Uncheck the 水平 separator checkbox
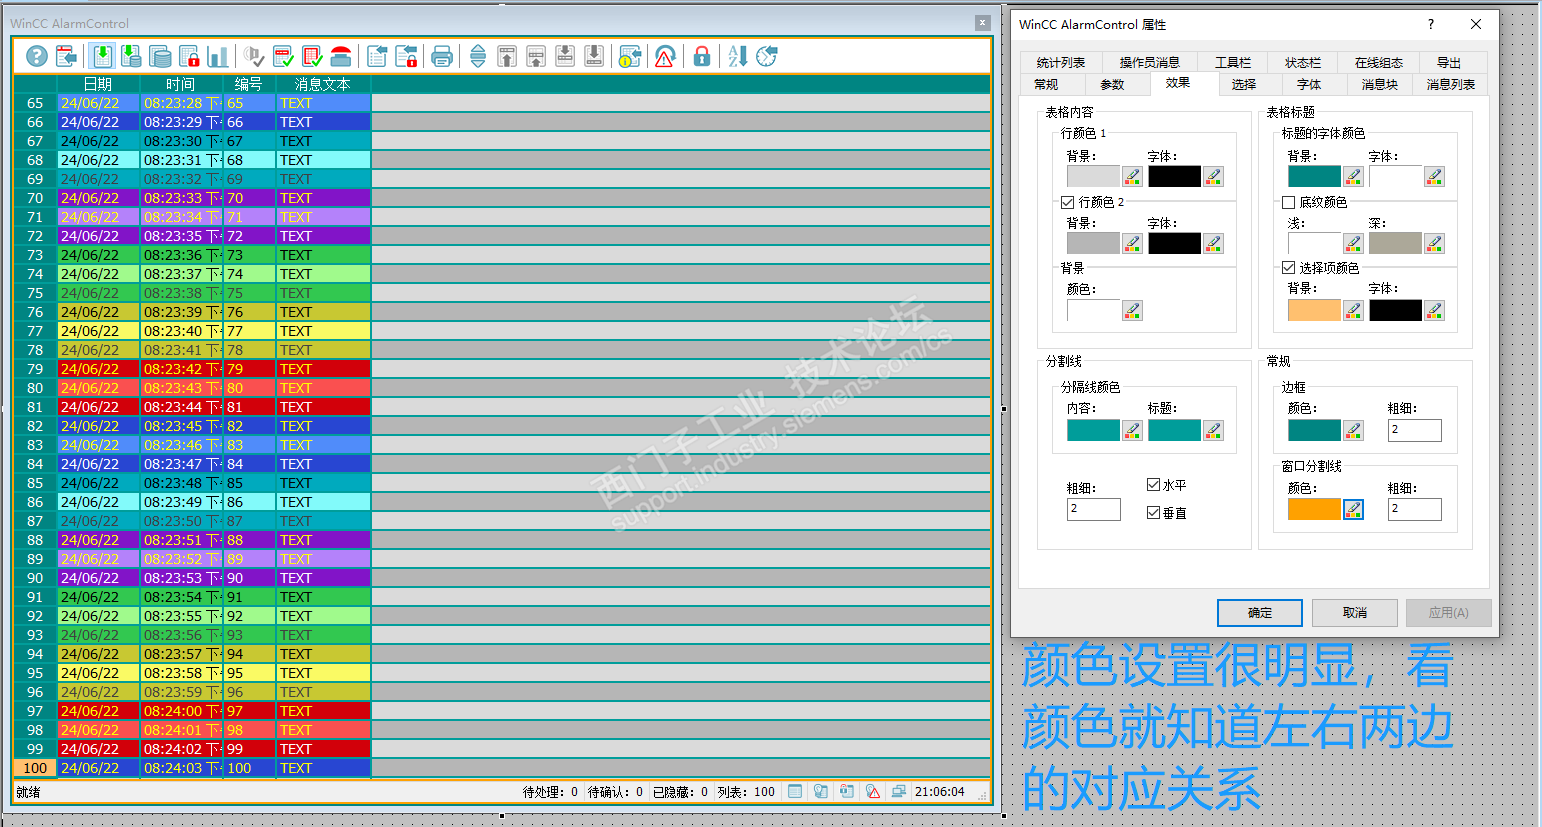1542x827 pixels. [1153, 485]
